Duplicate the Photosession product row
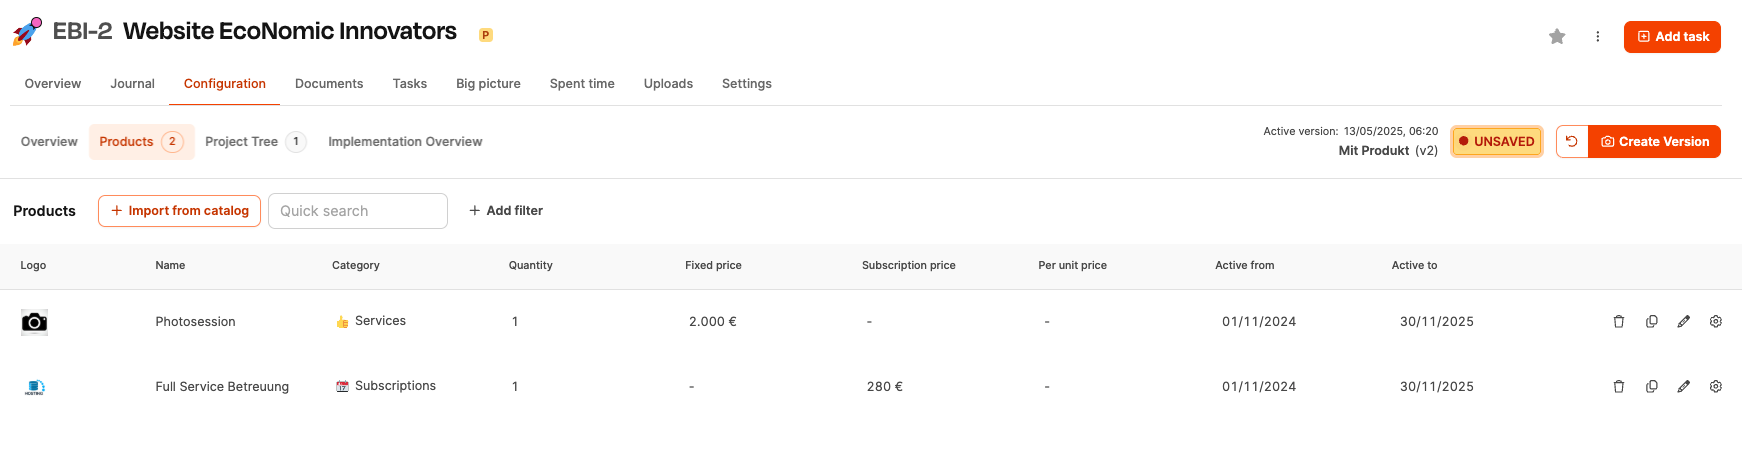The width and height of the screenshot is (1742, 457). pyautogui.click(x=1651, y=322)
